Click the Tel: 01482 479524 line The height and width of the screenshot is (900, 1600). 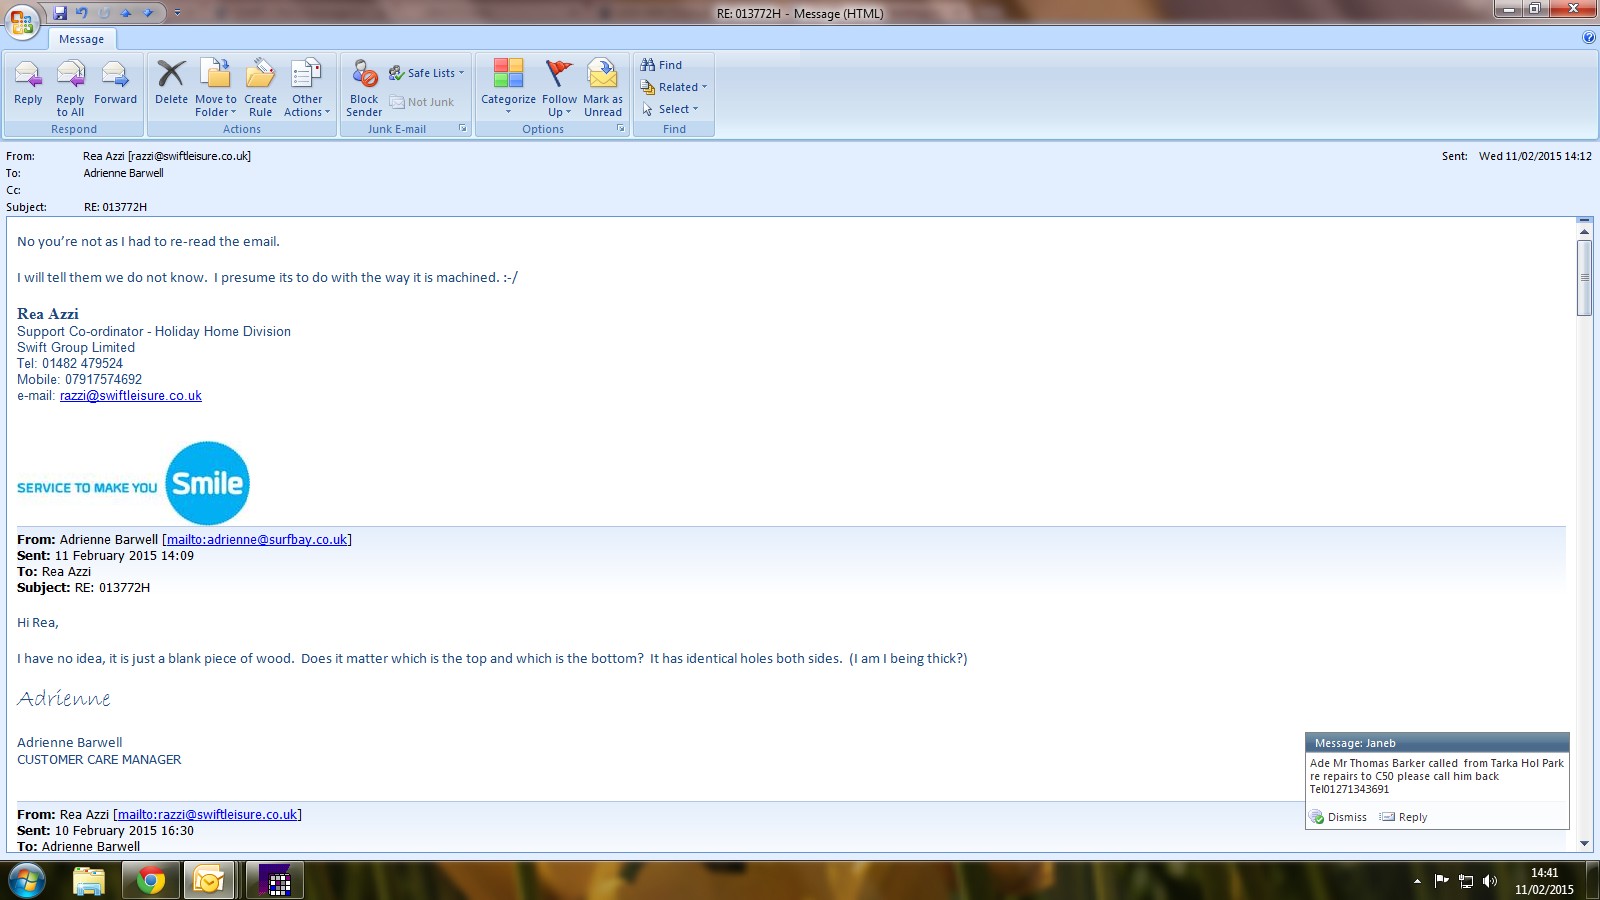pyautogui.click(x=70, y=364)
